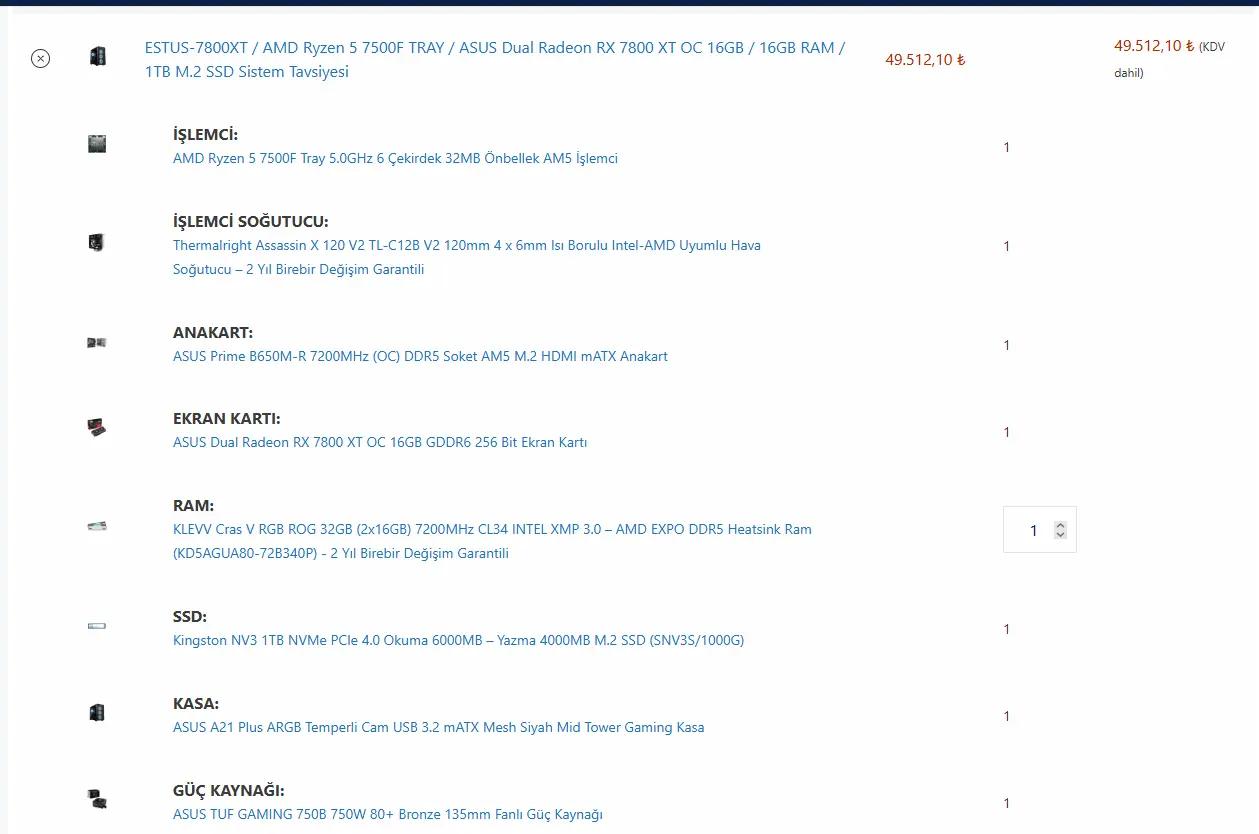Click the ASUS A21 Plus case thumbnail
Image resolution: width=1259 pixels, height=834 pixels.
coord(97,712)
